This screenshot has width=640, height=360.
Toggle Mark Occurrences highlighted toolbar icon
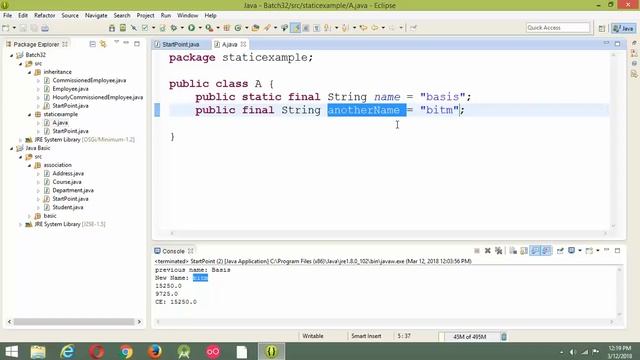[x=296, y=28]
